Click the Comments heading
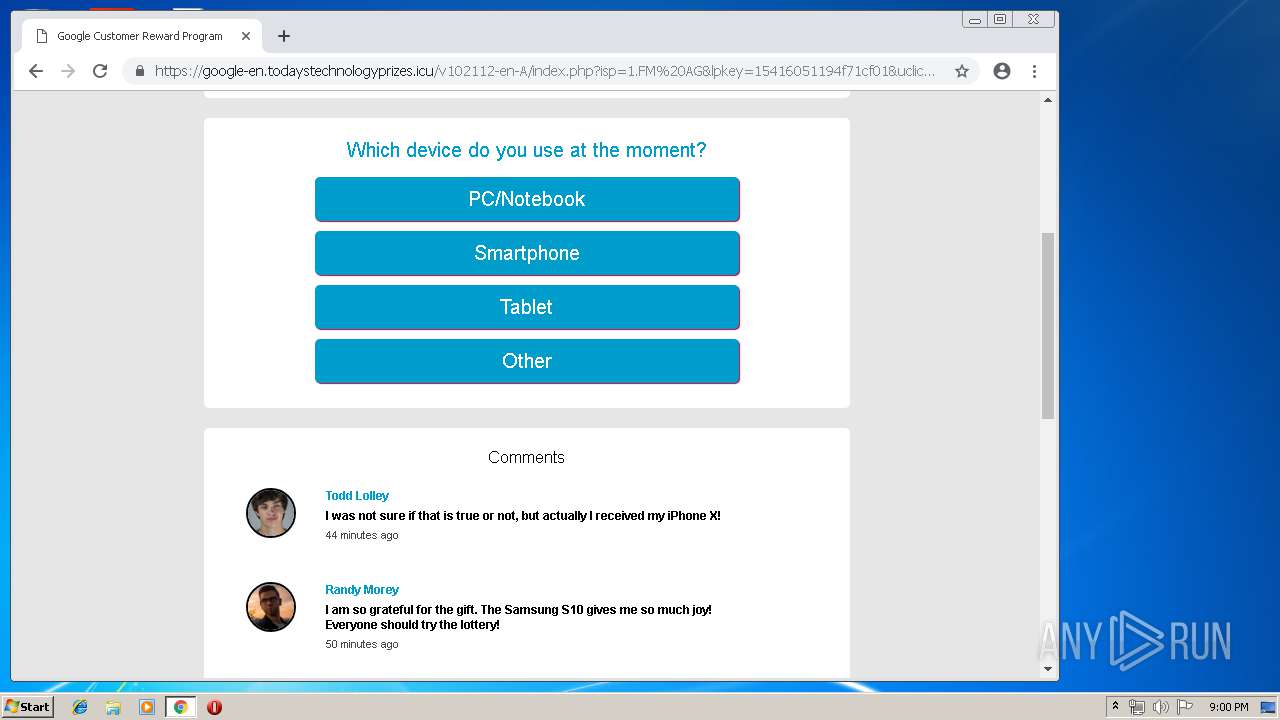Viewport: 1280px width, 720px height. coord(526,457)
